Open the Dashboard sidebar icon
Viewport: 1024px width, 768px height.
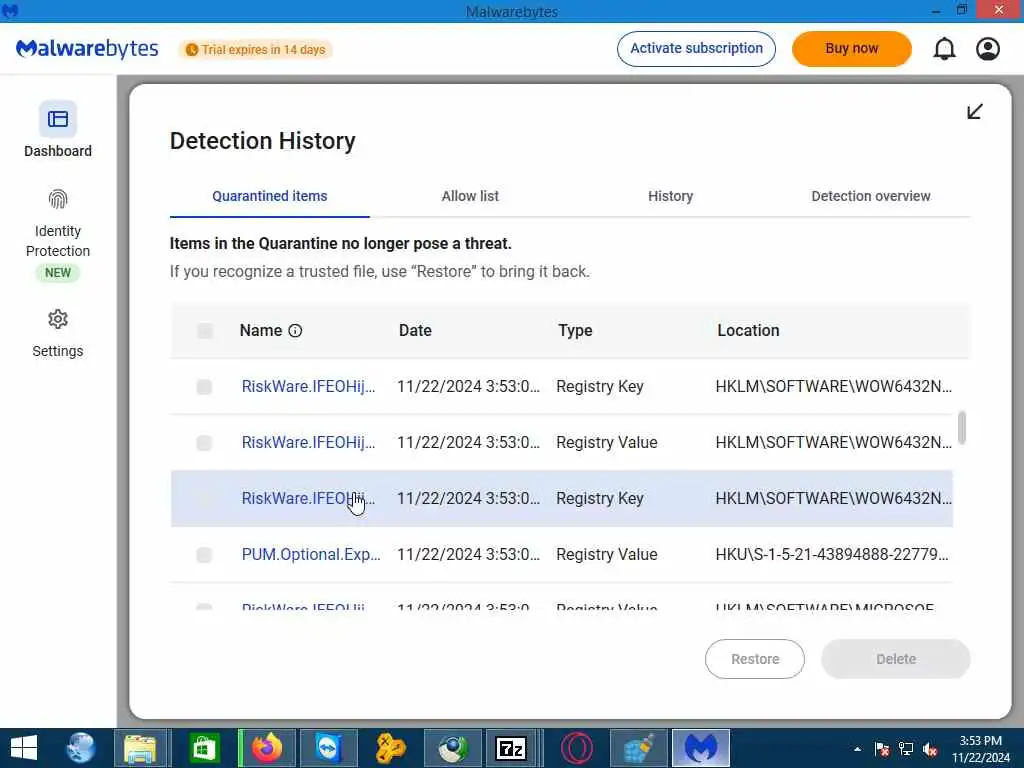click(x=57, y=119)
